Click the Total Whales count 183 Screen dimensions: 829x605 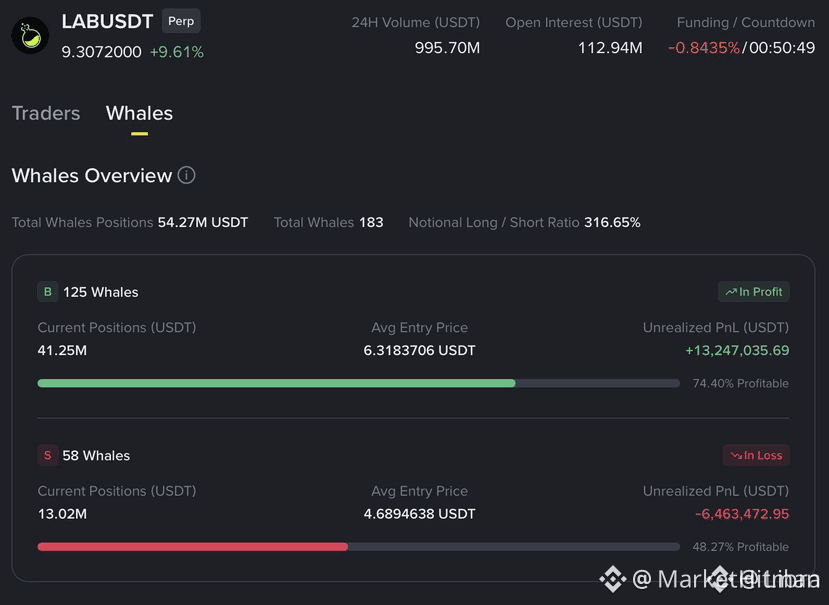point(371,222)
